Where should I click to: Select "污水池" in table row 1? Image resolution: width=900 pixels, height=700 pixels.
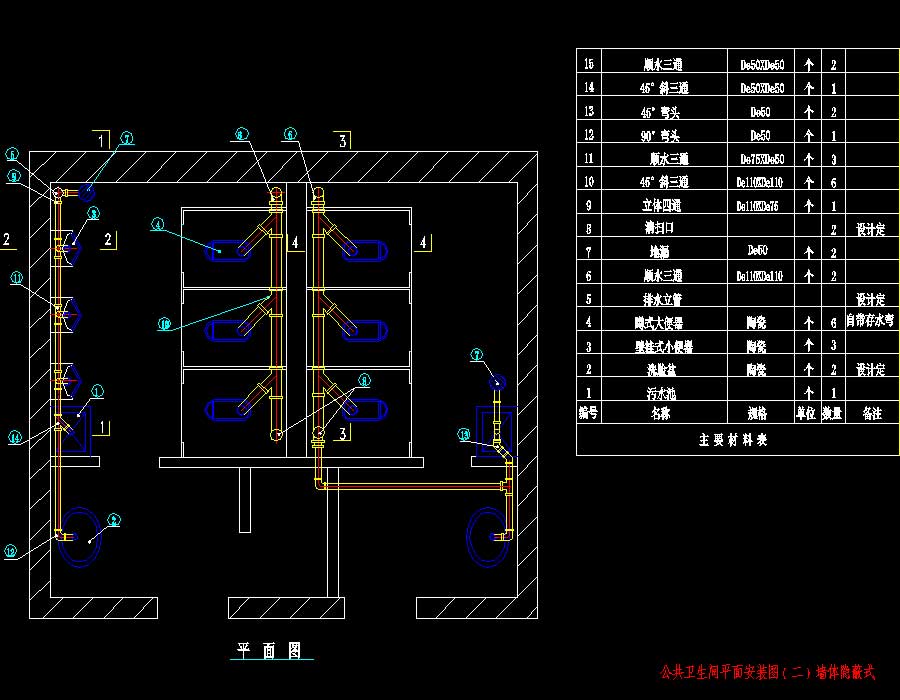(662, 393)
